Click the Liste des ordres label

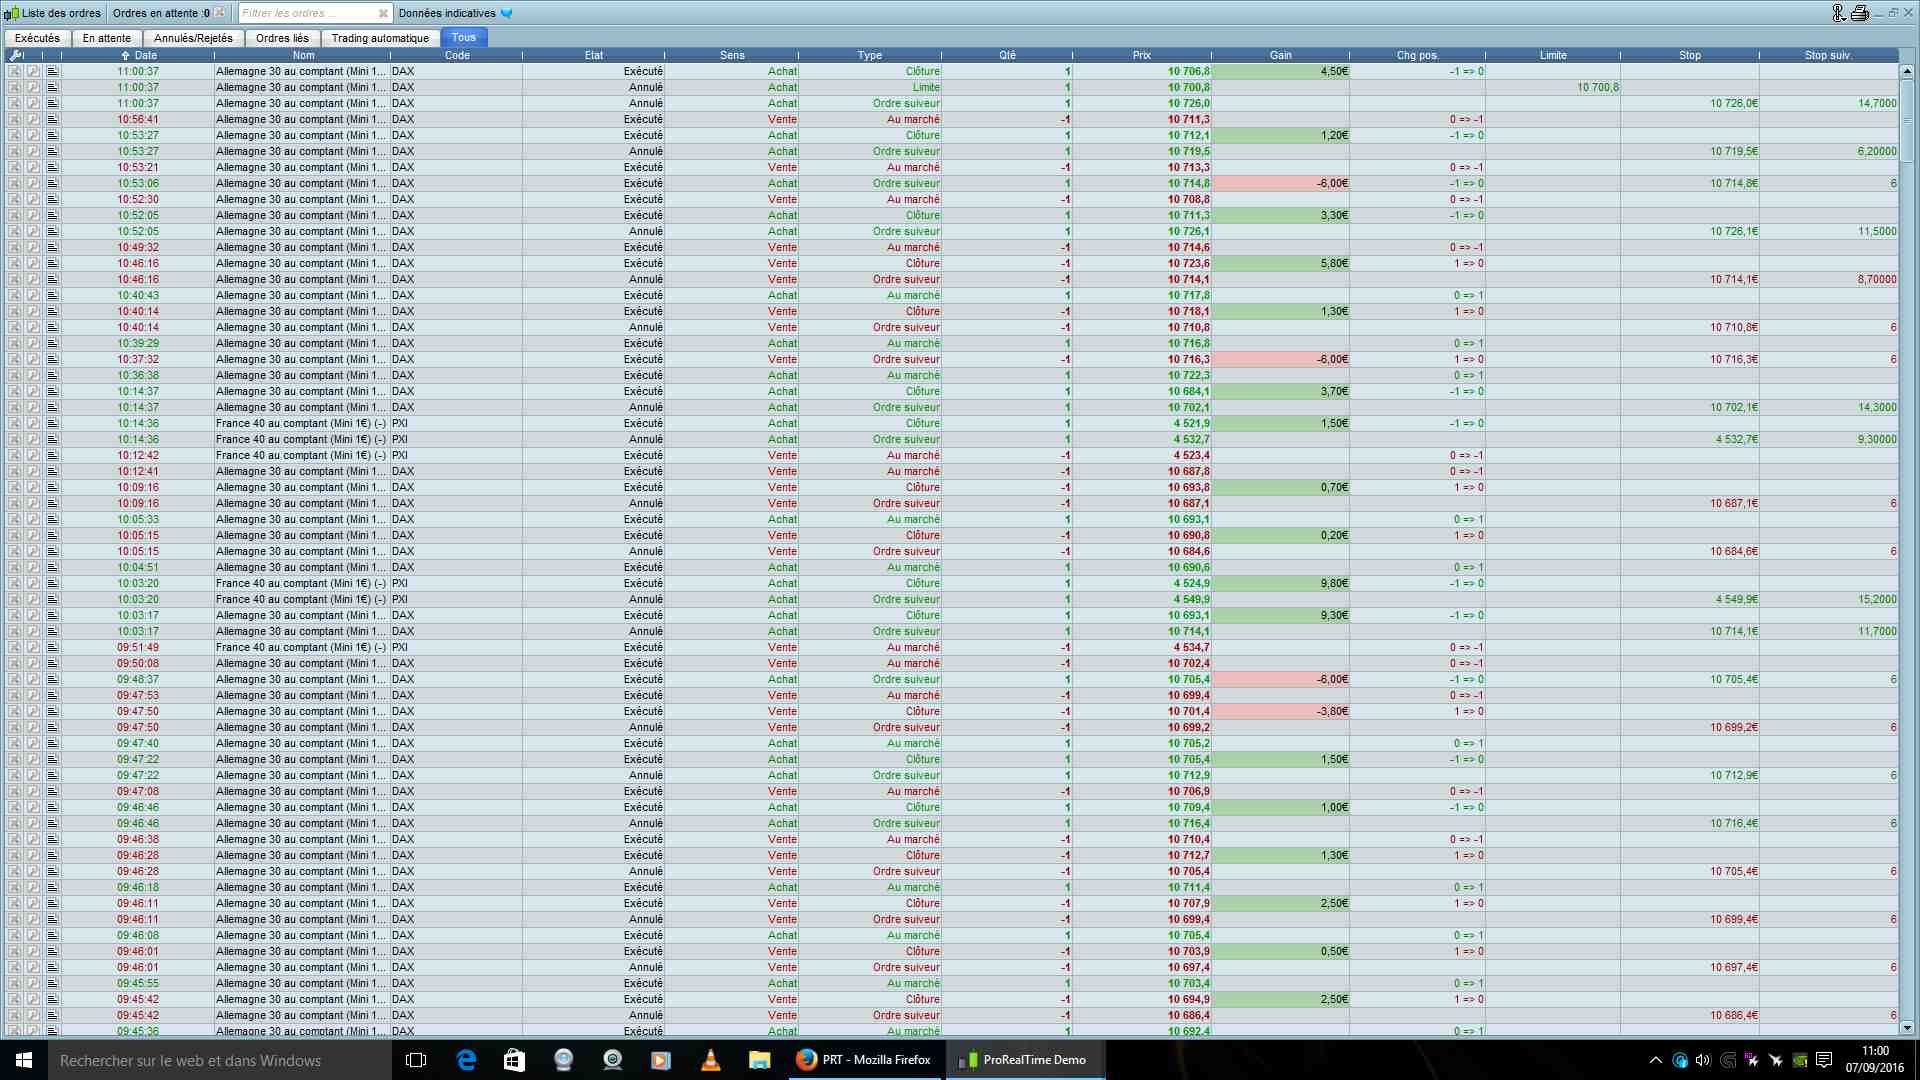pyautogui.click(x=60, y=13)
